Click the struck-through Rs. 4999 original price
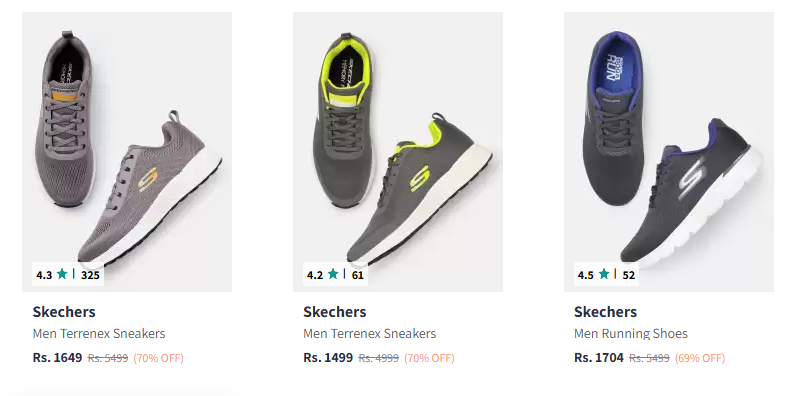Screen dimensions: 789x396 click(x=378, y=358)
